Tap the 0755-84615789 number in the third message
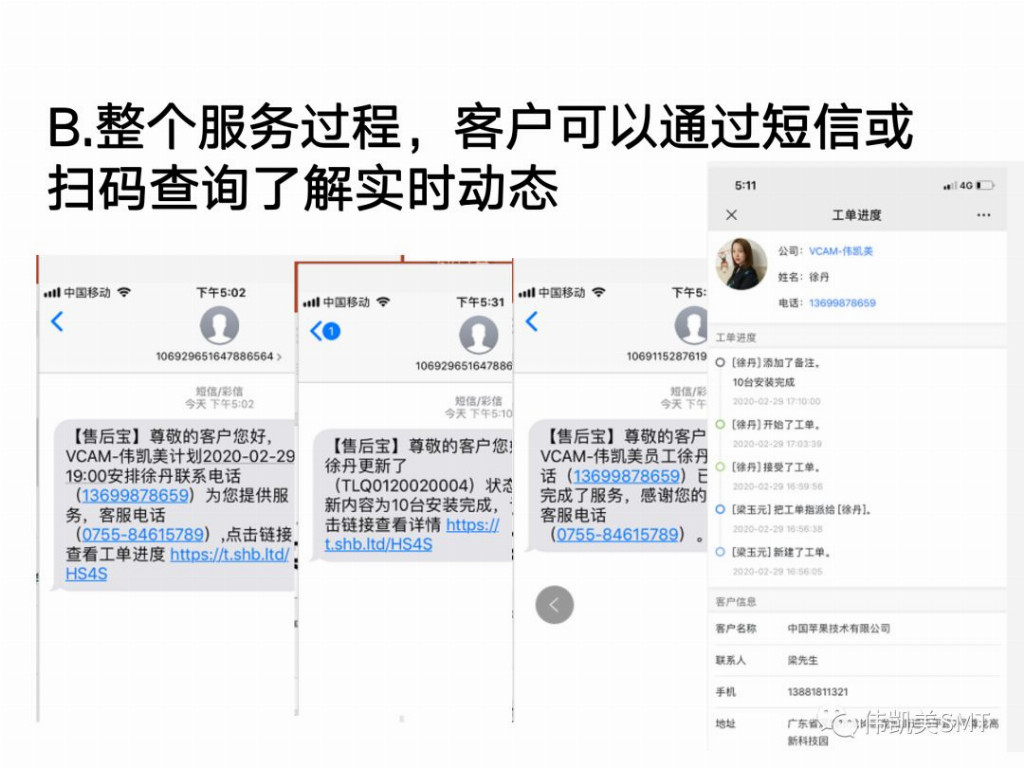Screen dimensions: 1024x768 coord(617,534)
